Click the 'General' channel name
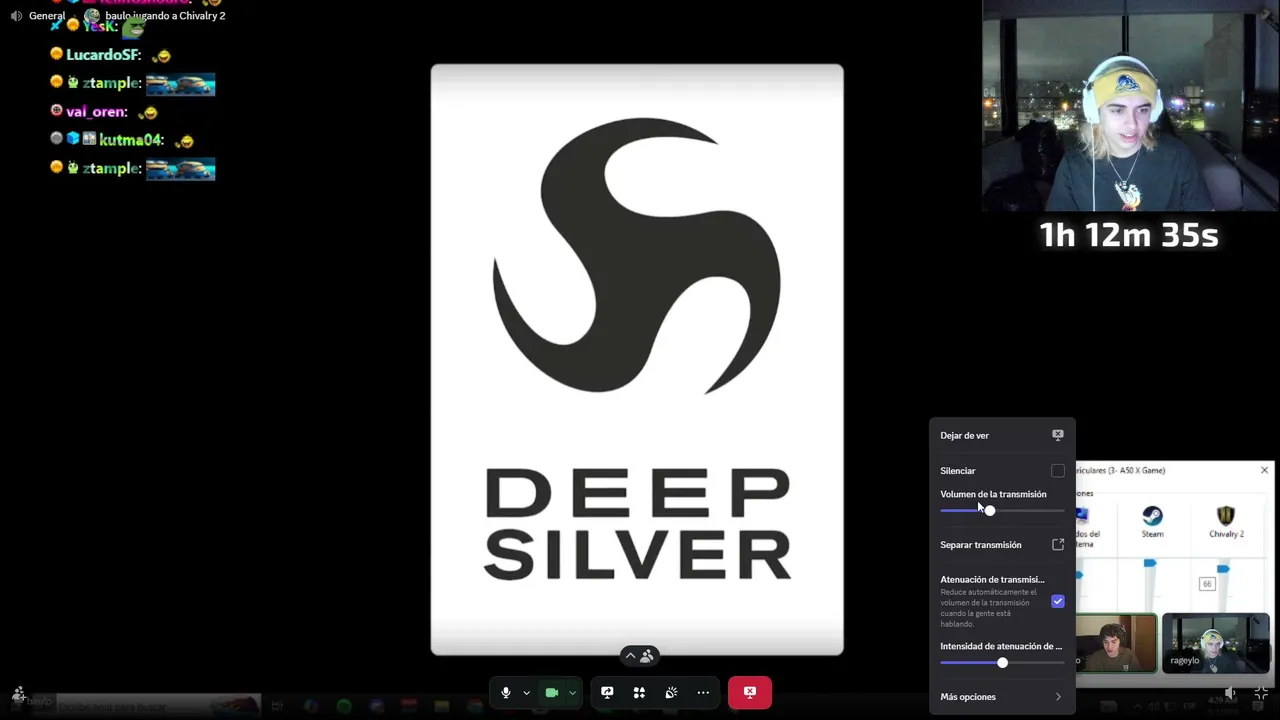1280x720 pixels. [x=47, y=16]
